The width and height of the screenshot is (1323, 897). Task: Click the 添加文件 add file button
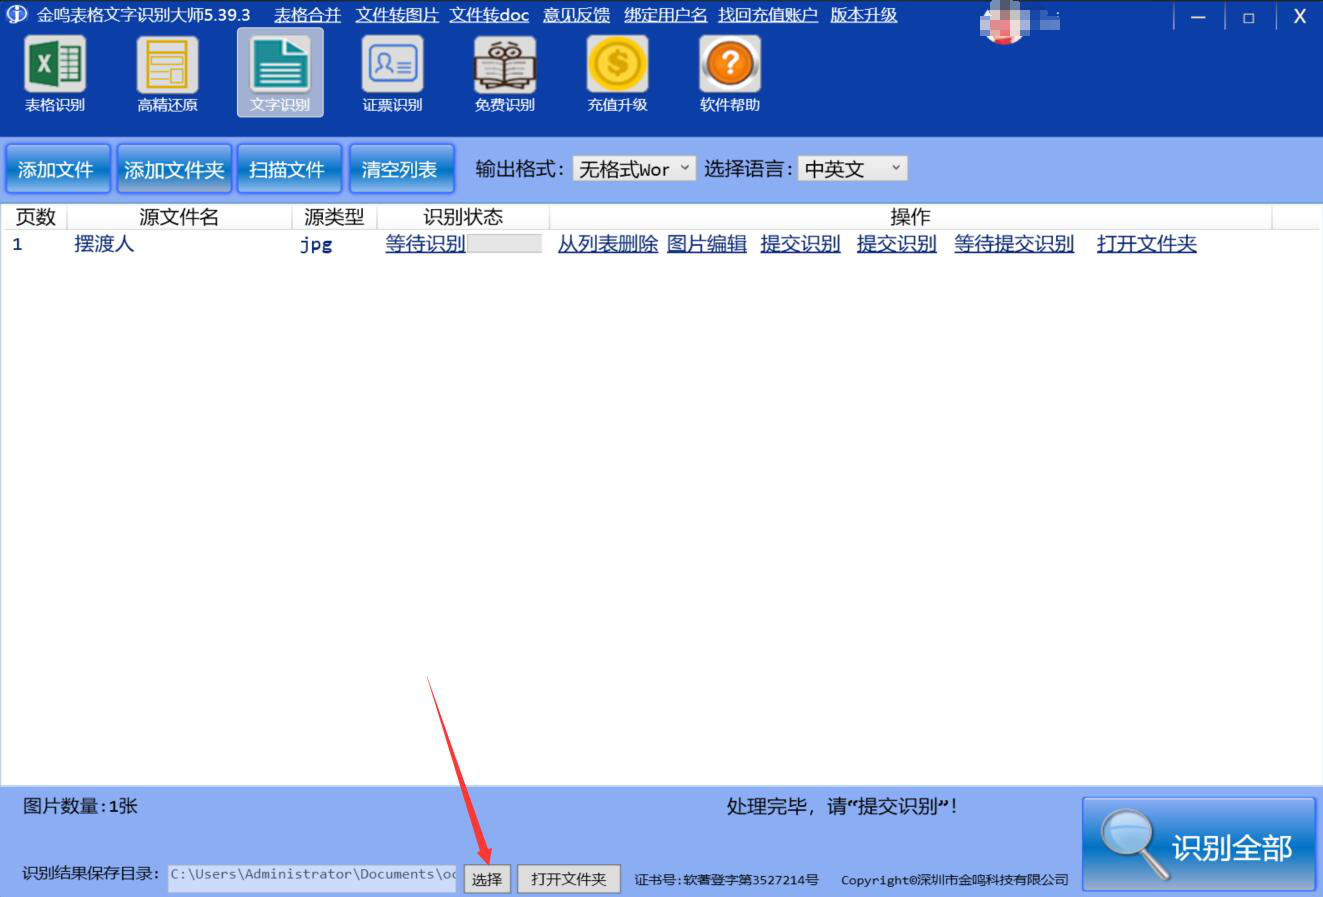[x=57, y=168]
